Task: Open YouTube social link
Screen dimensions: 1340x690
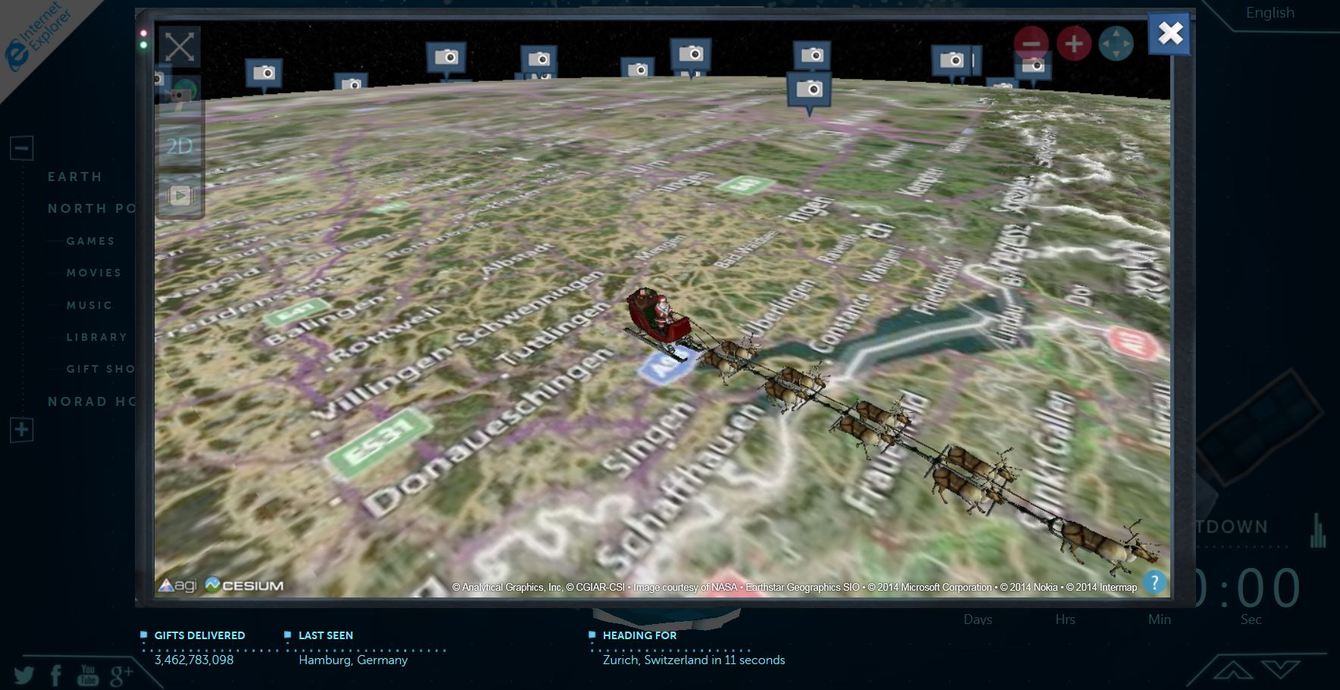Action: tap(87, 675)
